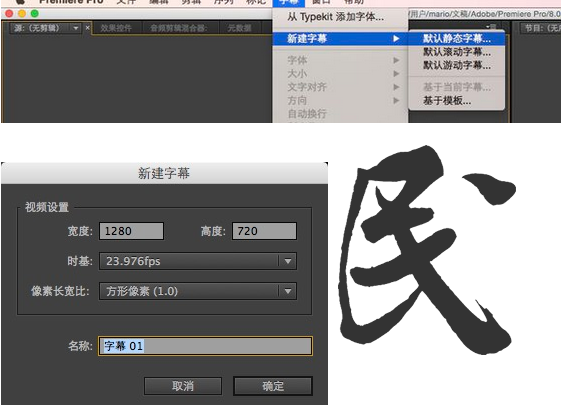566x405 pixels.
Task: Switch to the 元数据 tab
Action: point(239,28)
